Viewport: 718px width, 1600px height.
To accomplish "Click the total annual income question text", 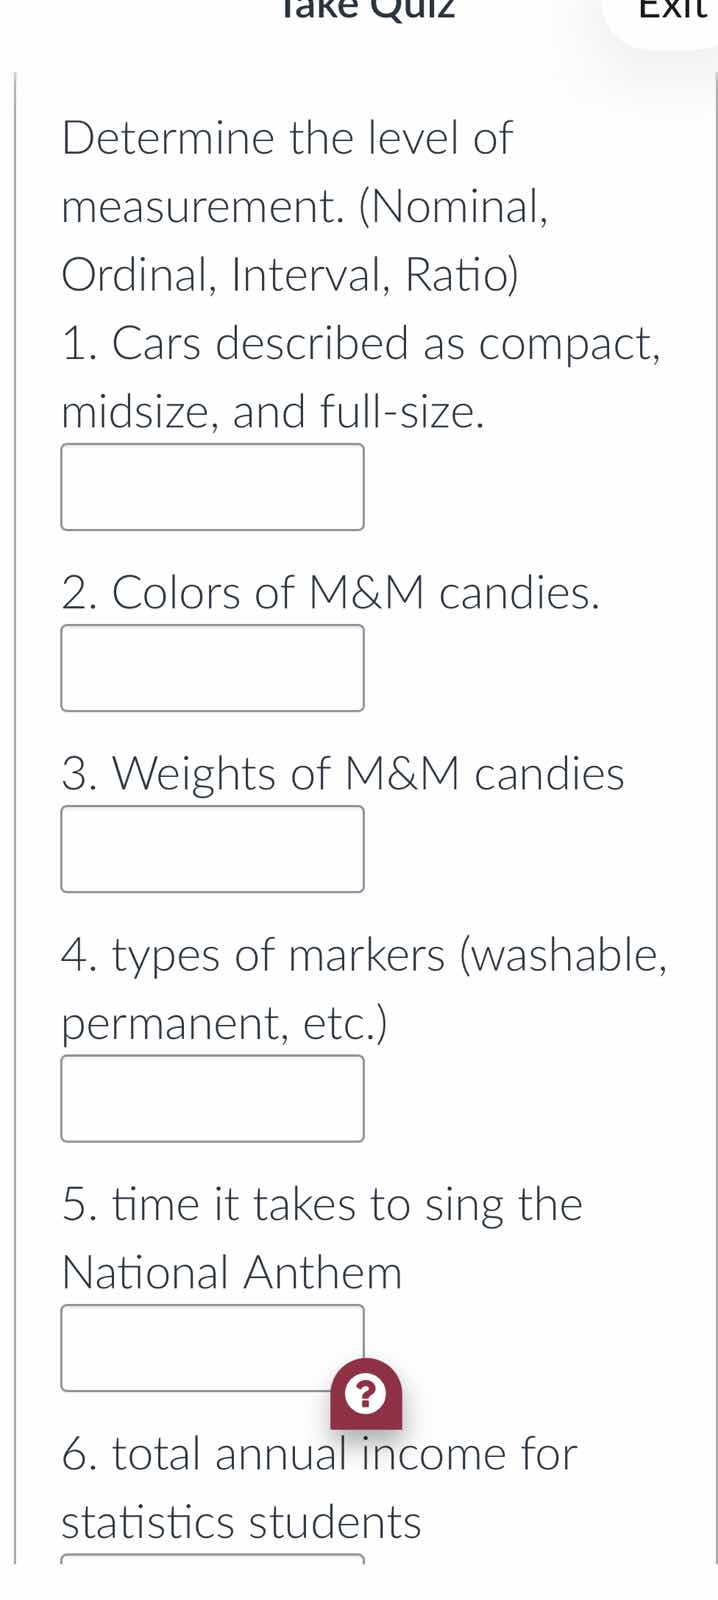I will point(318,1455).
